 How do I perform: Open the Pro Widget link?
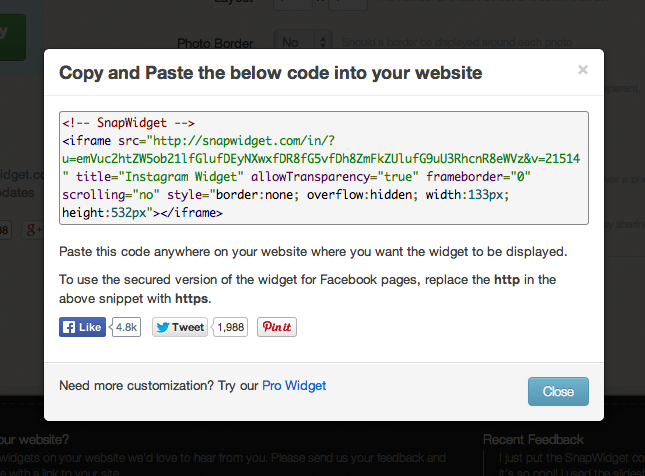pyautogui.click(x=294, y=385)
